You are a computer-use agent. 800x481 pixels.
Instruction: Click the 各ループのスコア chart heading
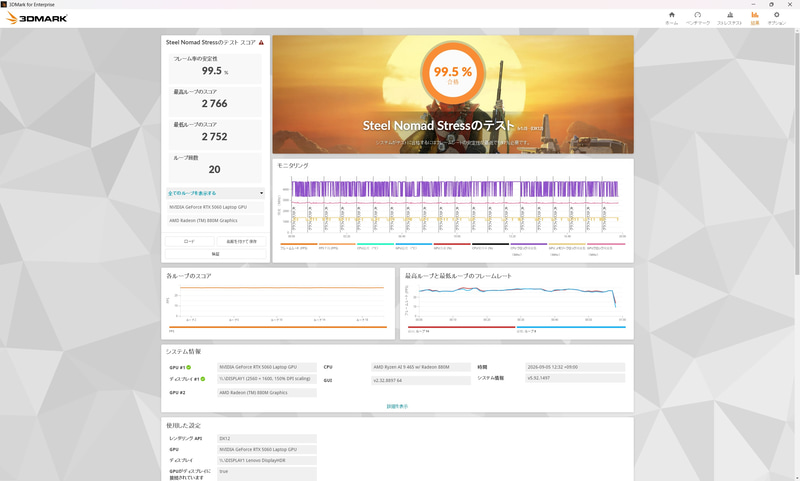pos(189,276)
